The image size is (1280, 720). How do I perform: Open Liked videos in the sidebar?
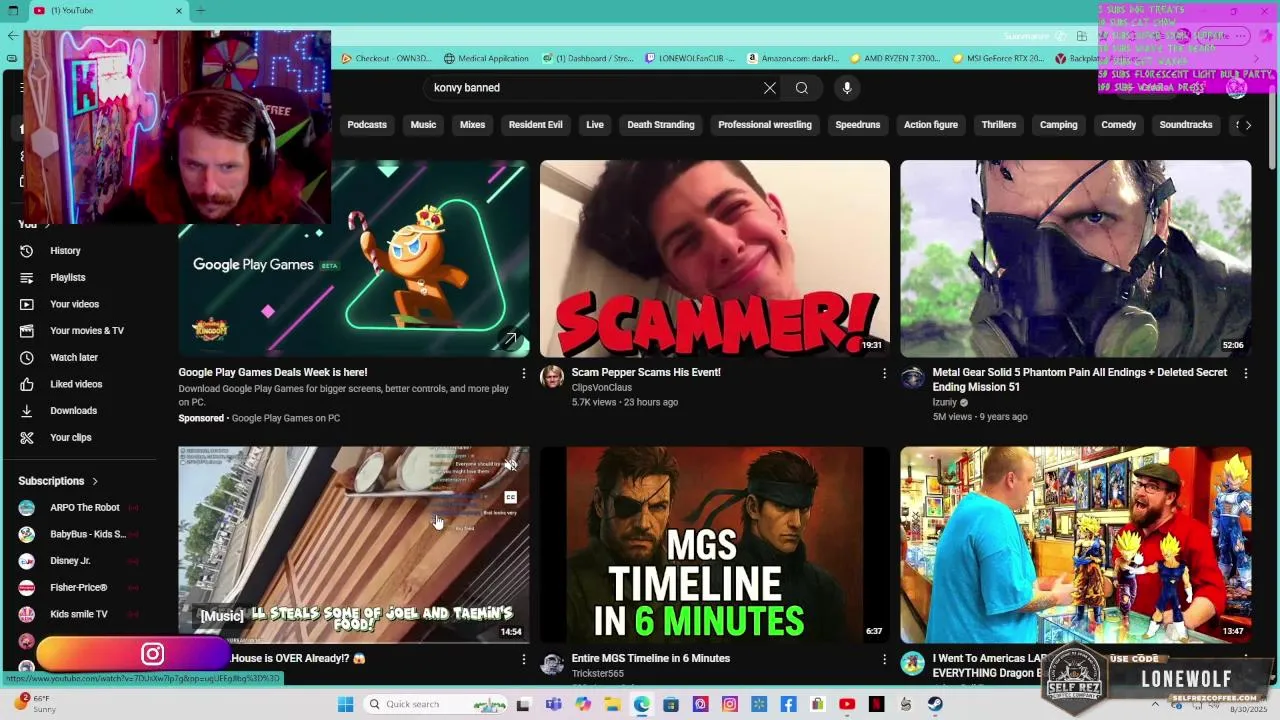point(76,384)
